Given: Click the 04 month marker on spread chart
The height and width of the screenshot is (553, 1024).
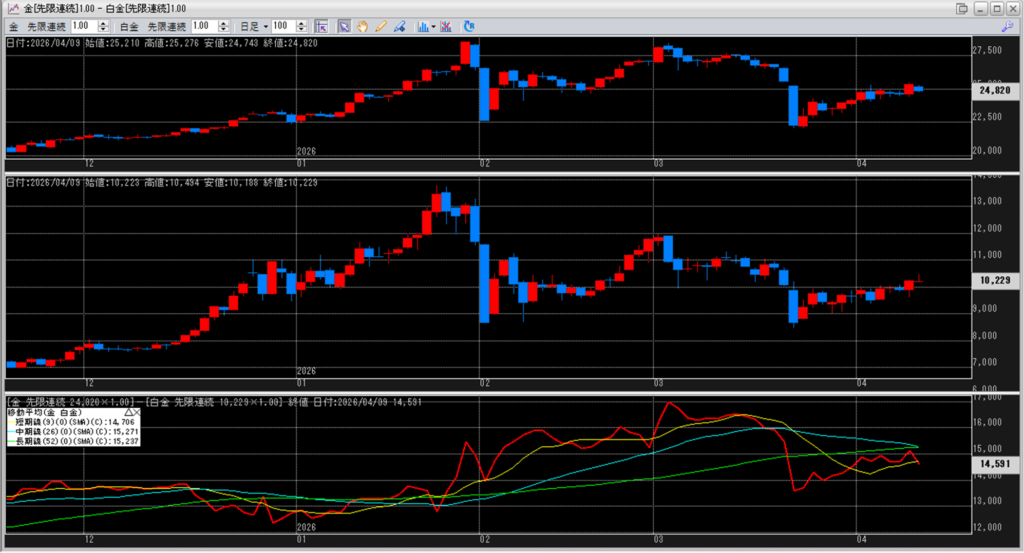Looking at the screenshot, I should (861, 539).
